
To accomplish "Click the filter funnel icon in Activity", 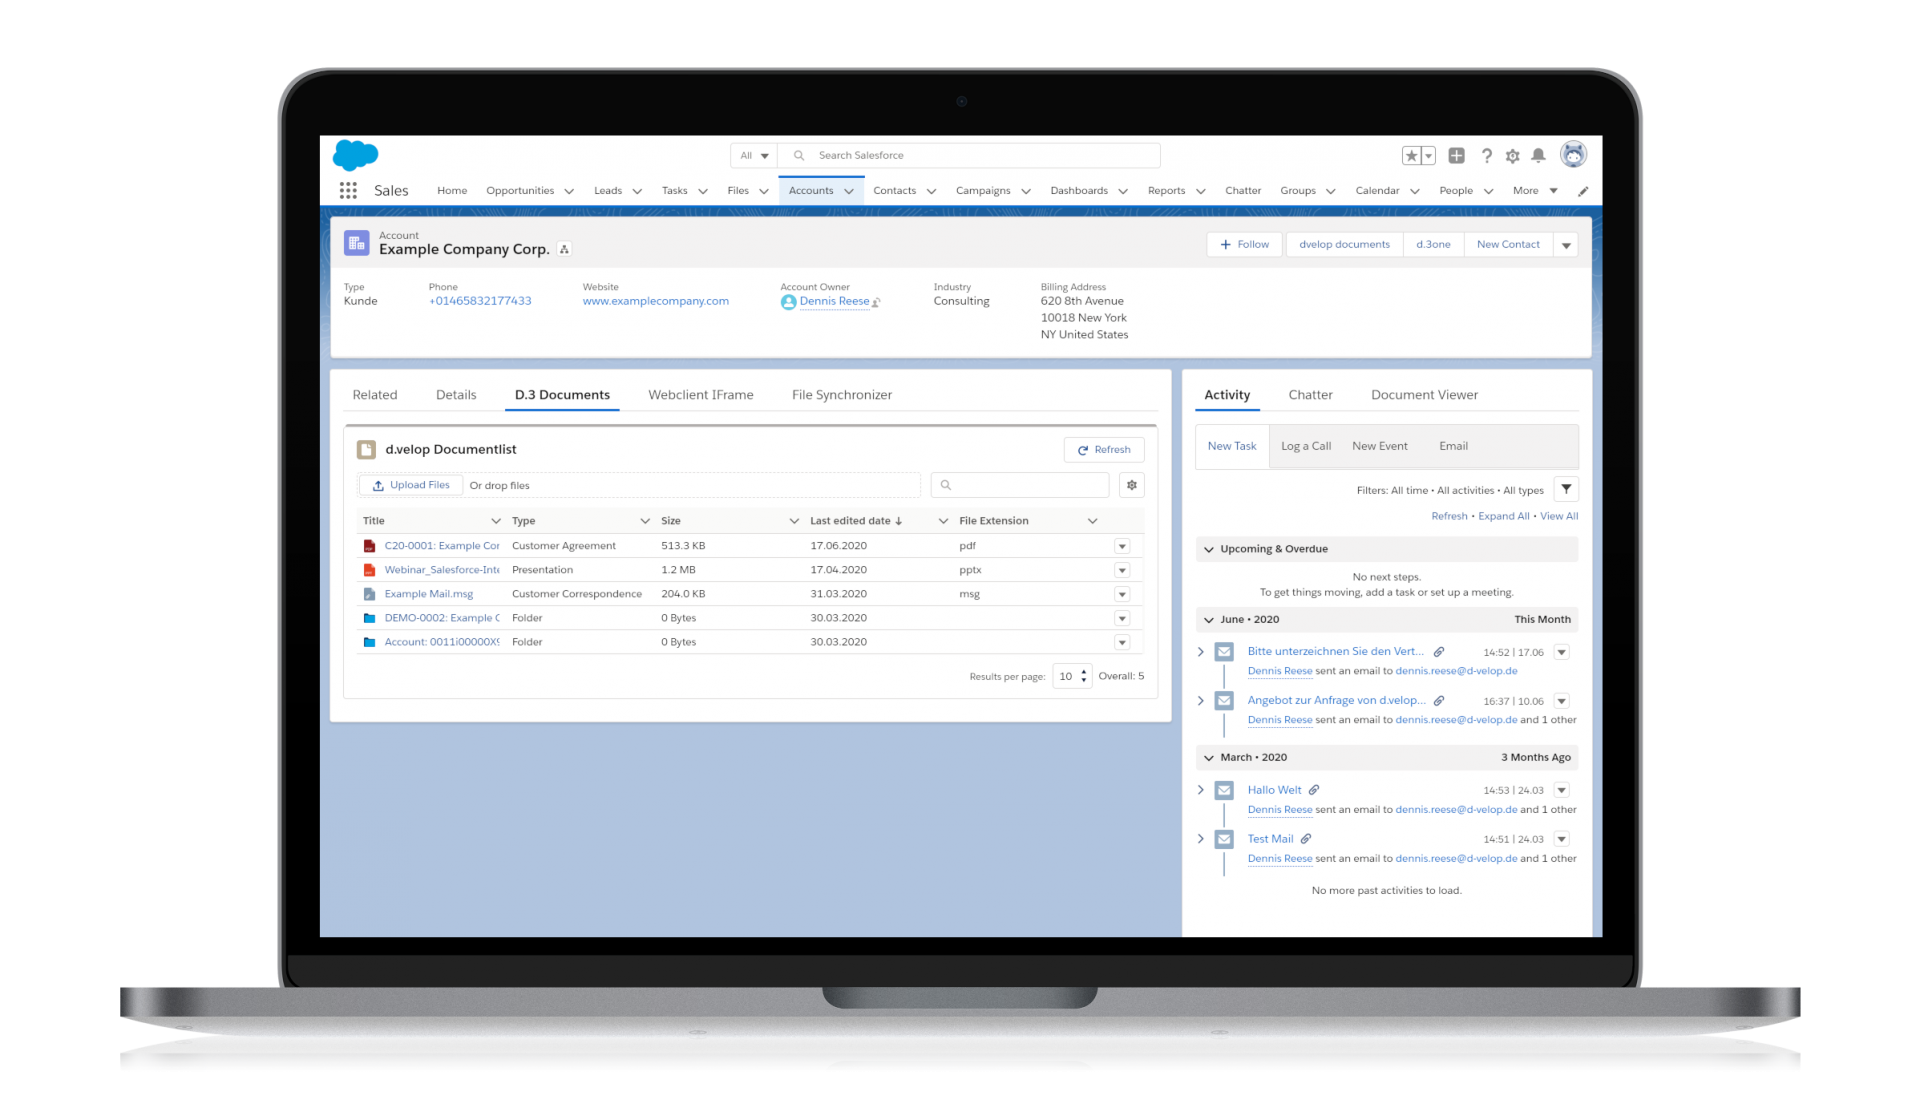I will [1566, 489].
